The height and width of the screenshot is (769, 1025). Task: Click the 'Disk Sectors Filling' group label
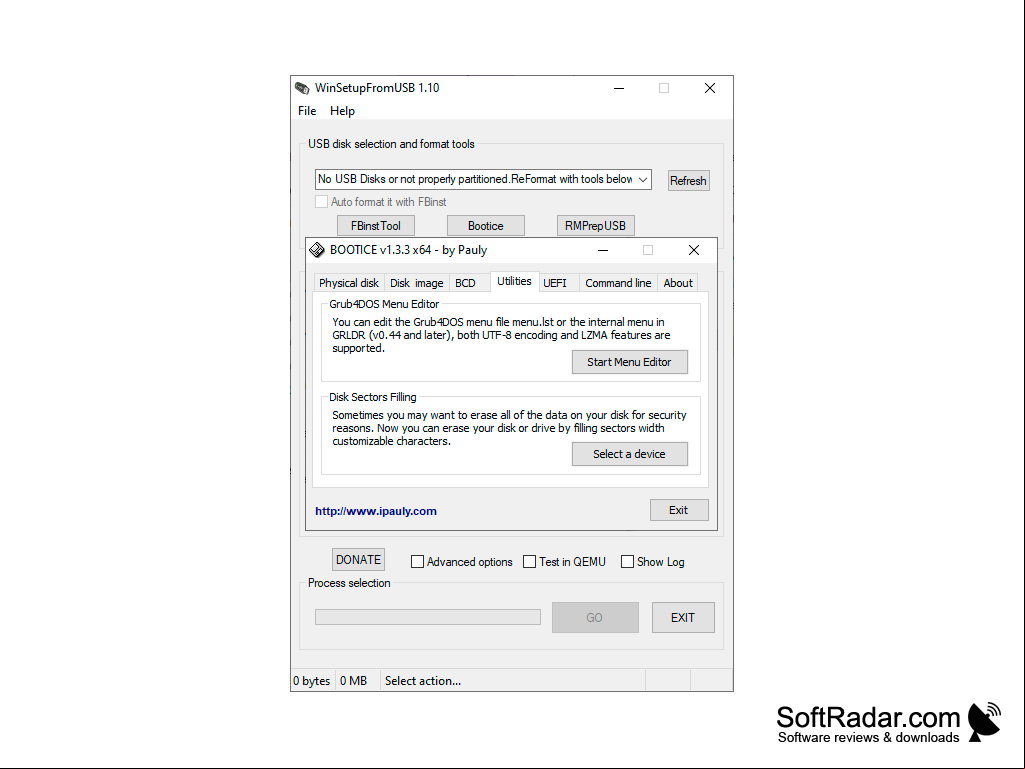[373, 397]
